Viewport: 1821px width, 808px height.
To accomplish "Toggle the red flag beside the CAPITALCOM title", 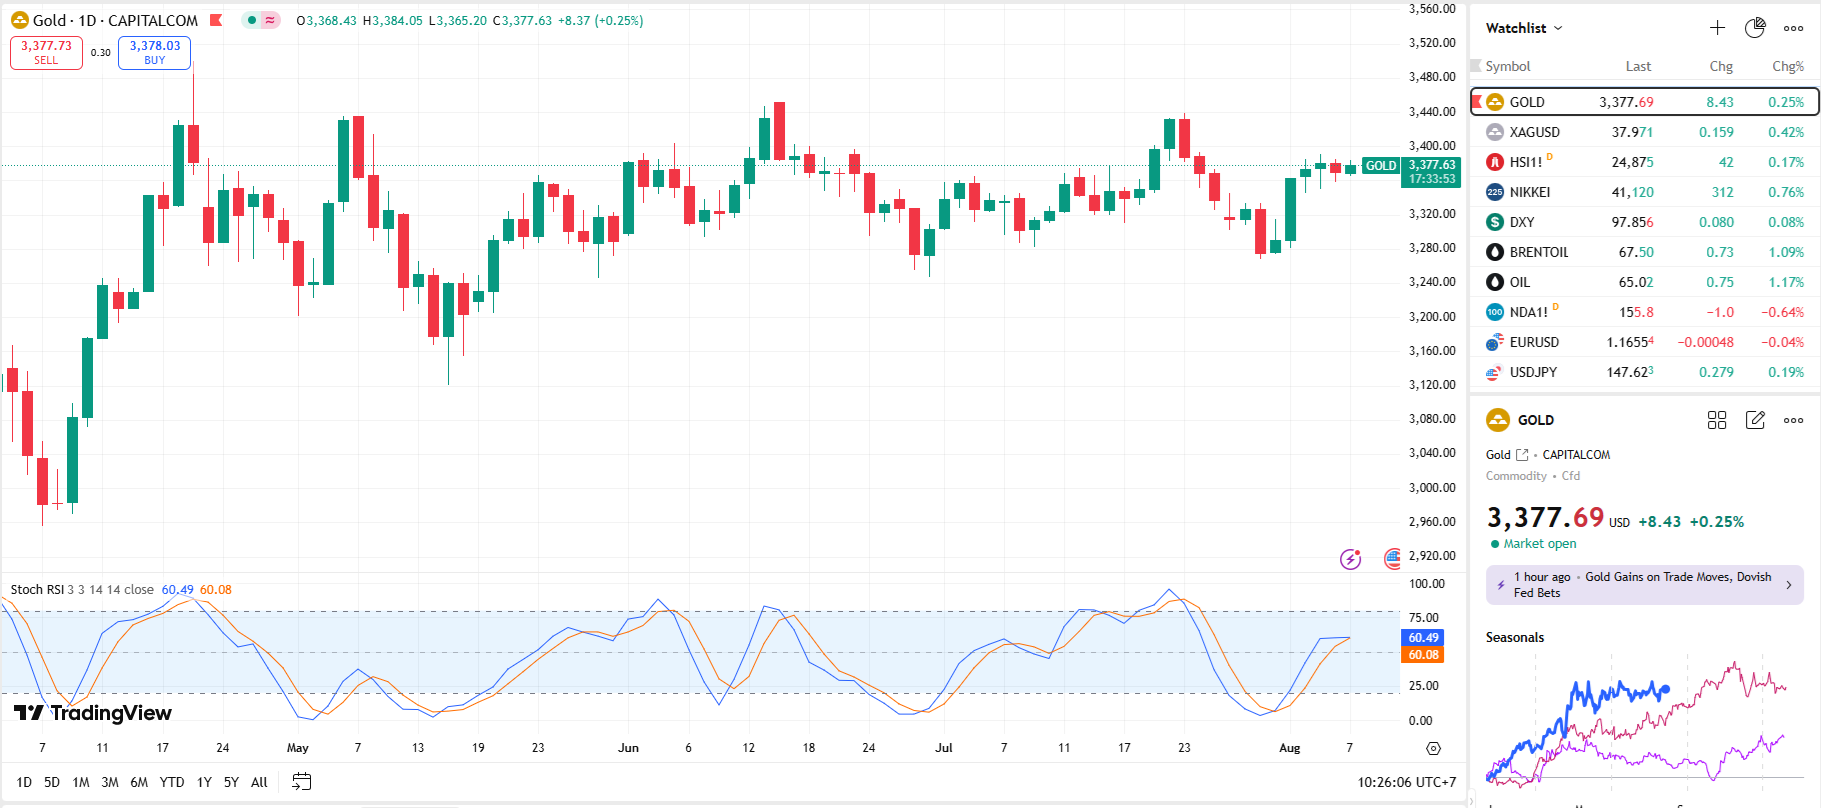I will pos(215,20).
